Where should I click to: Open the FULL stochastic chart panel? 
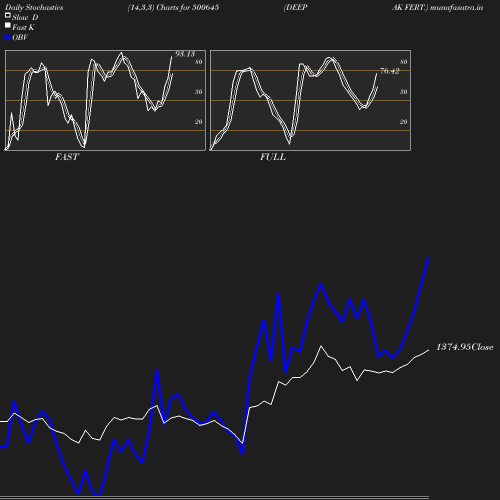point(310,100)
